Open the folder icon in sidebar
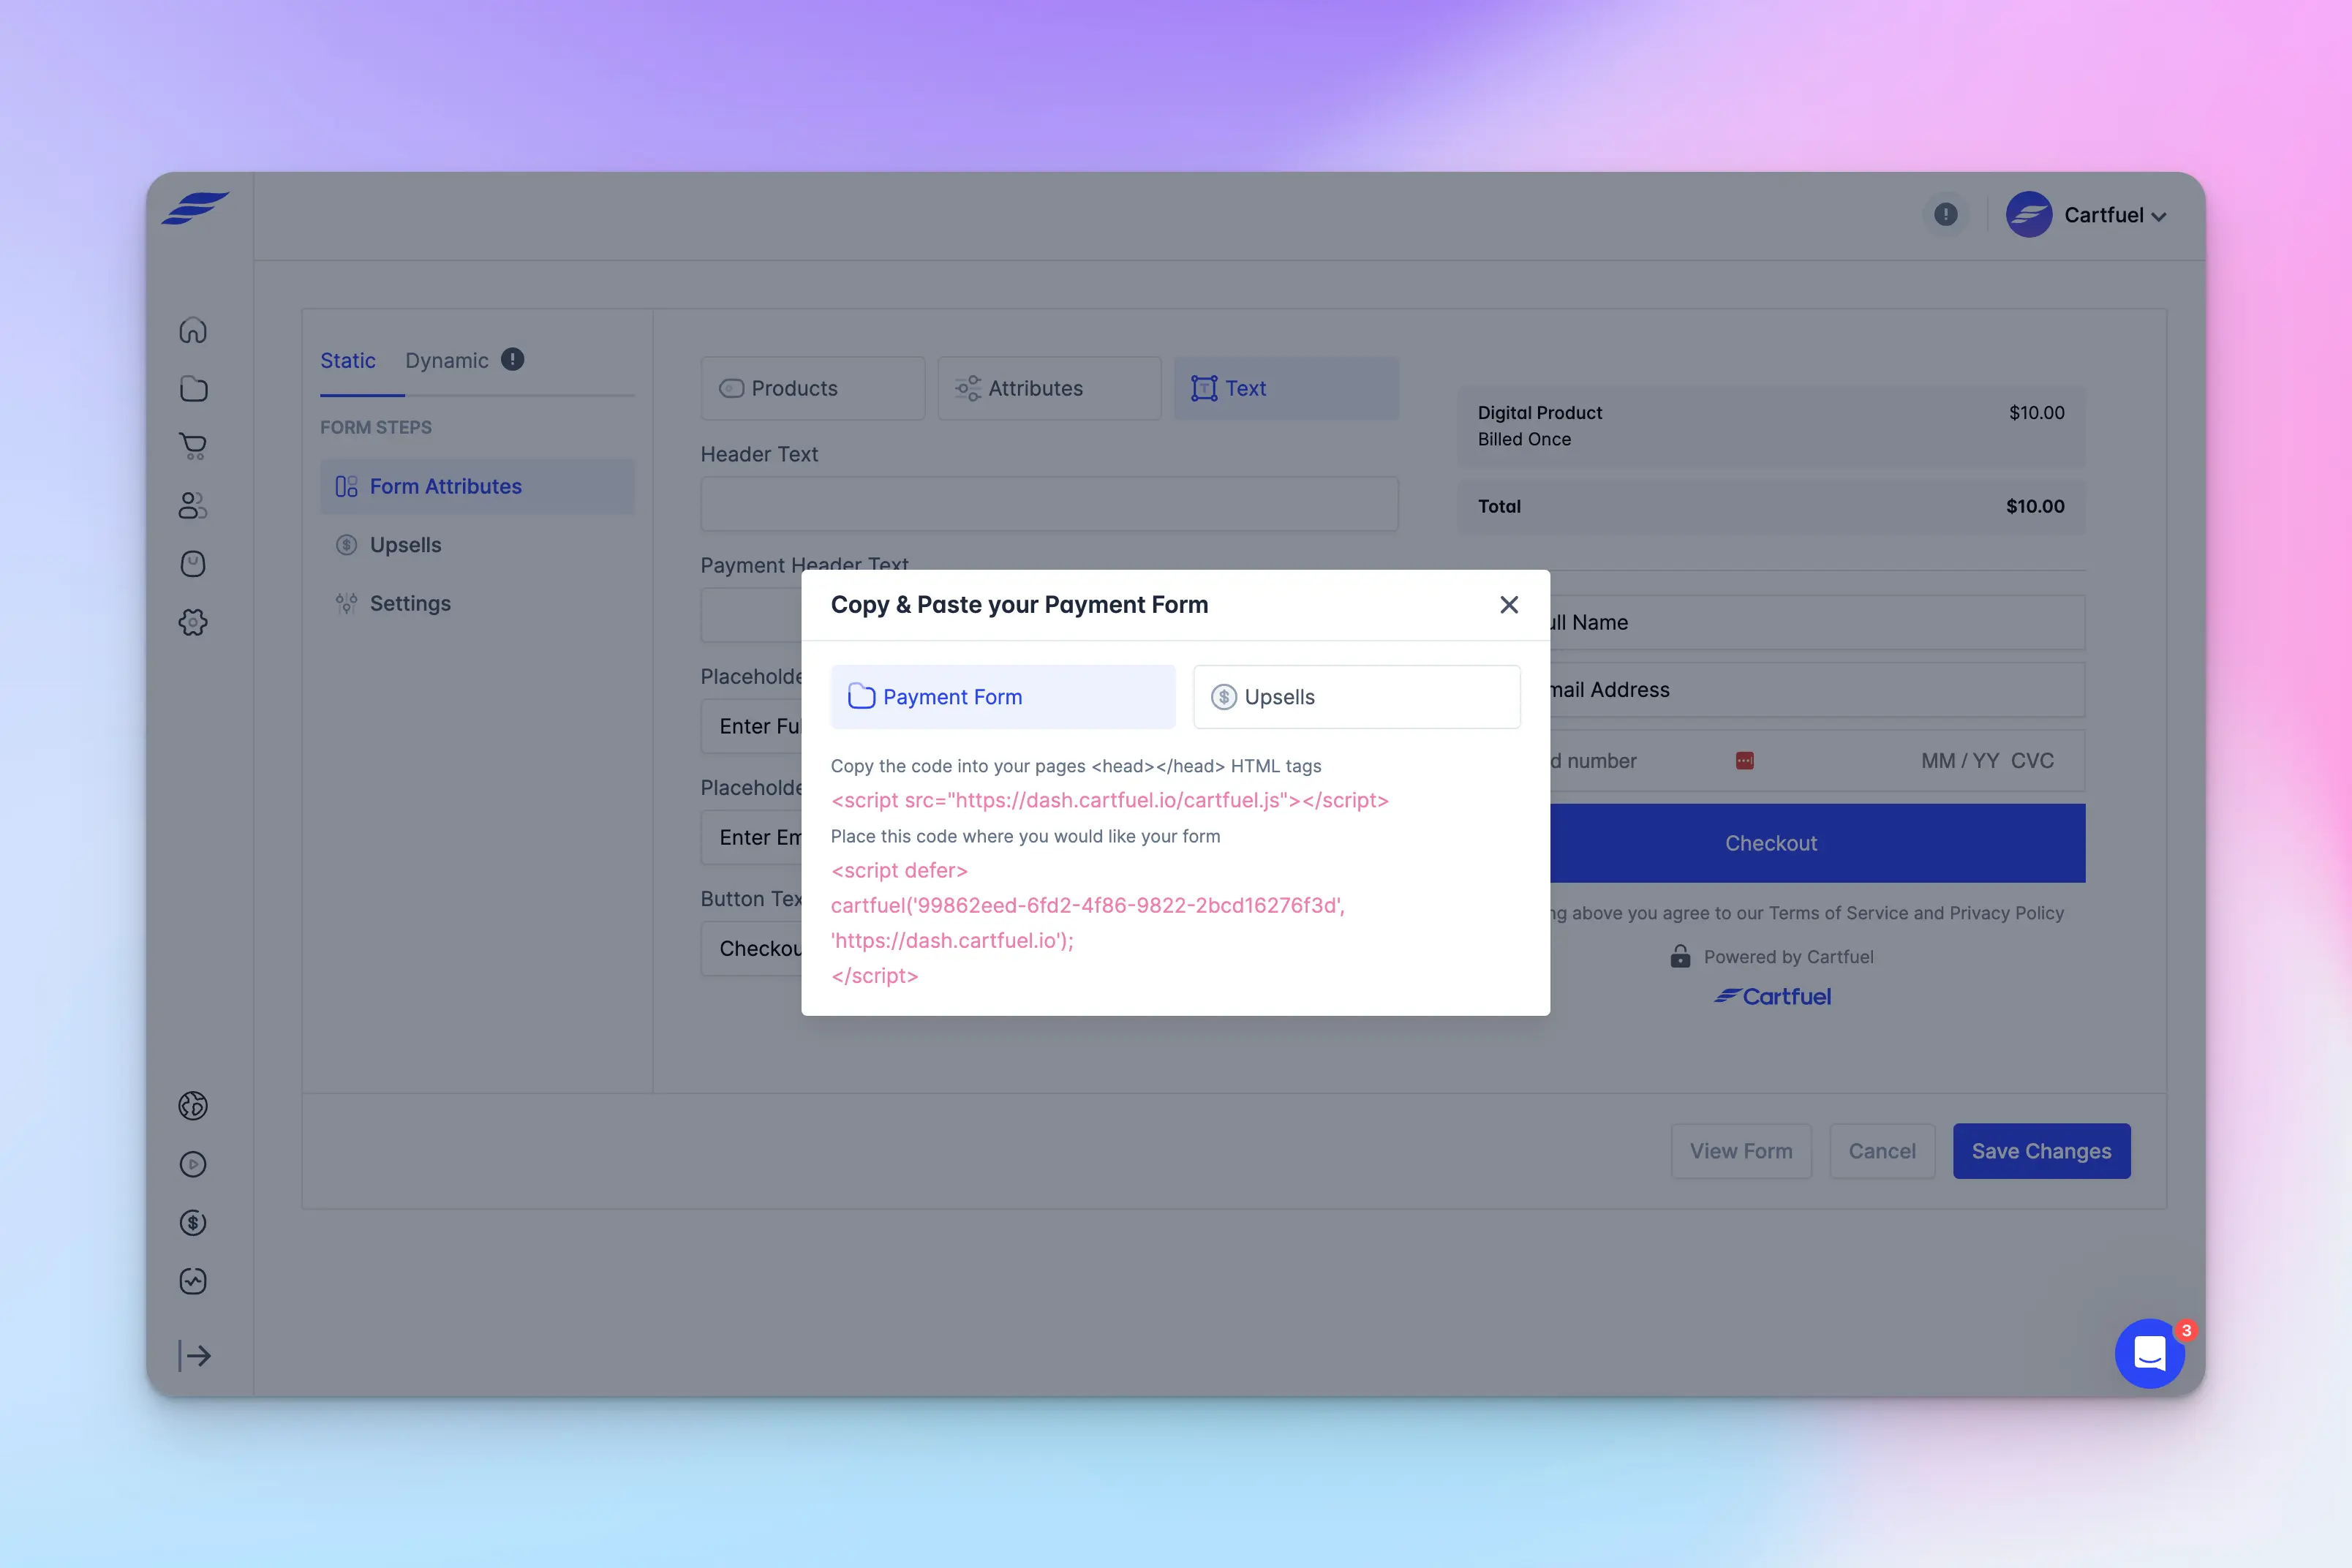 pyautogui.click(x=193, y=389)
